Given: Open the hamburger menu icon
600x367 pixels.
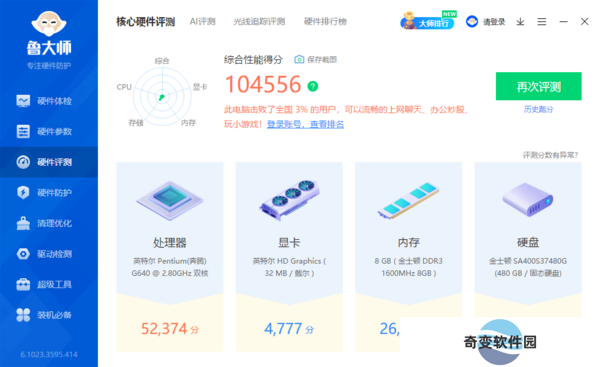Looking at the screenshot, I should [x=541, y=22].
